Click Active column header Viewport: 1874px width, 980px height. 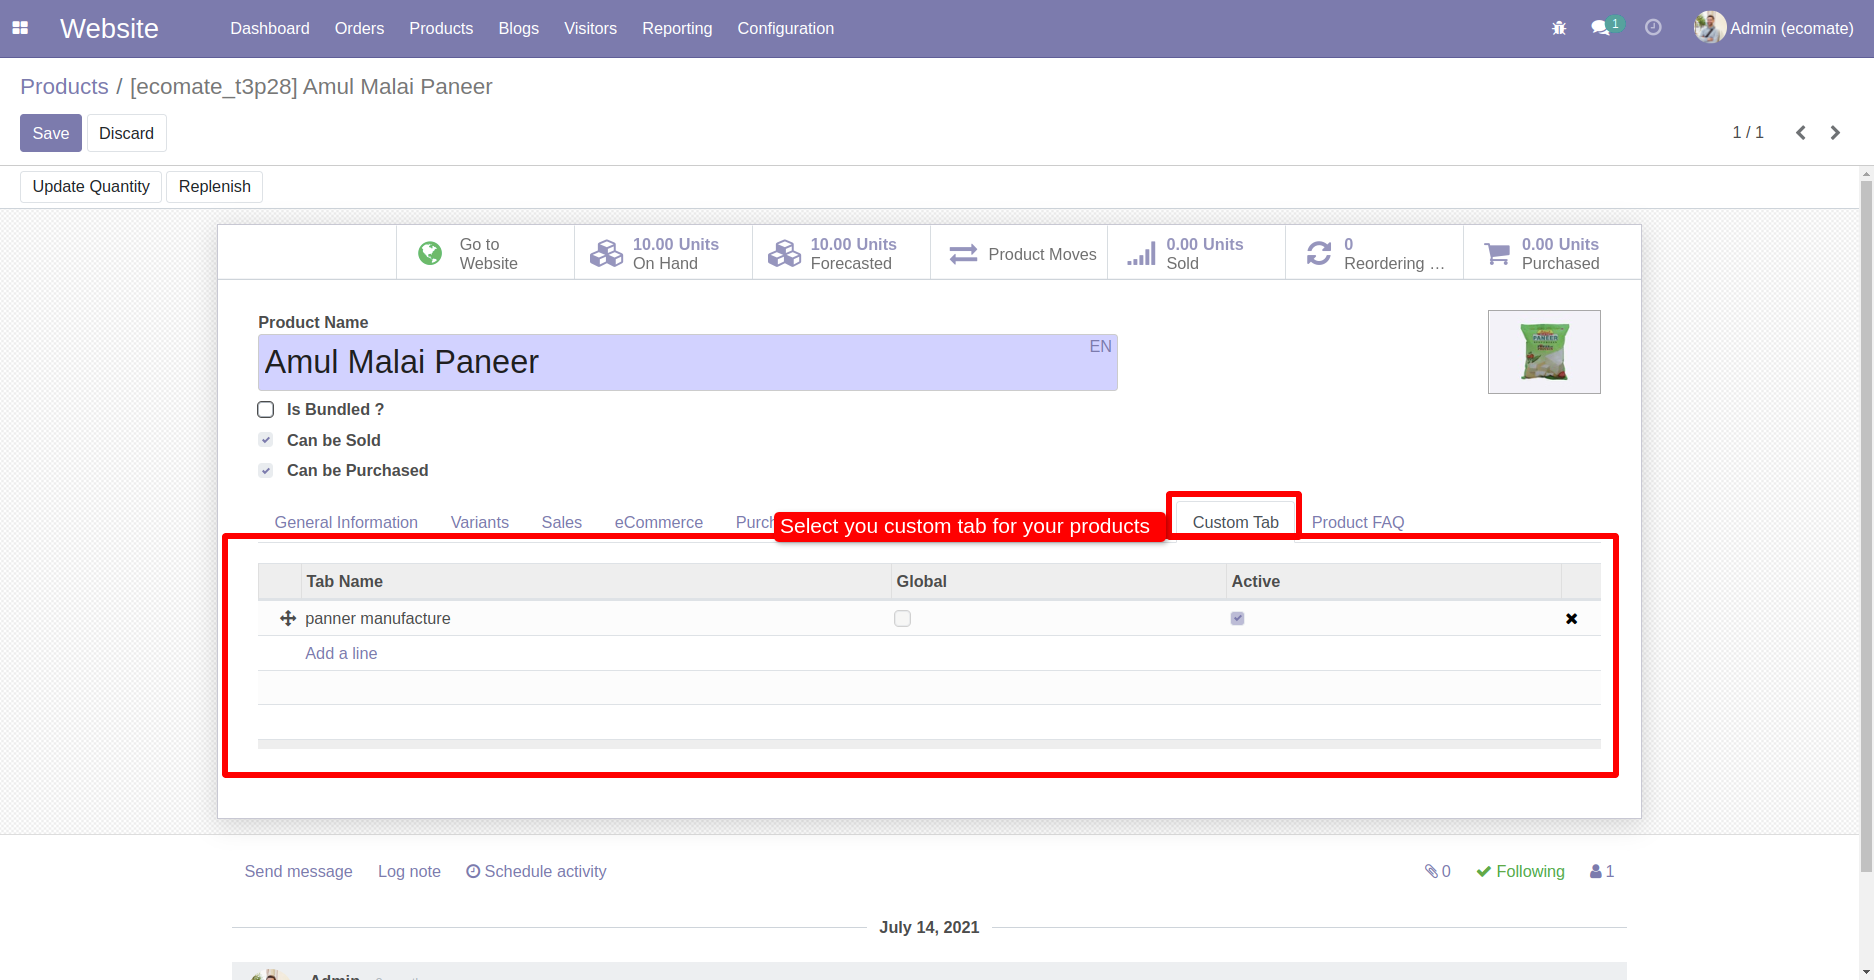(1394, 582)
